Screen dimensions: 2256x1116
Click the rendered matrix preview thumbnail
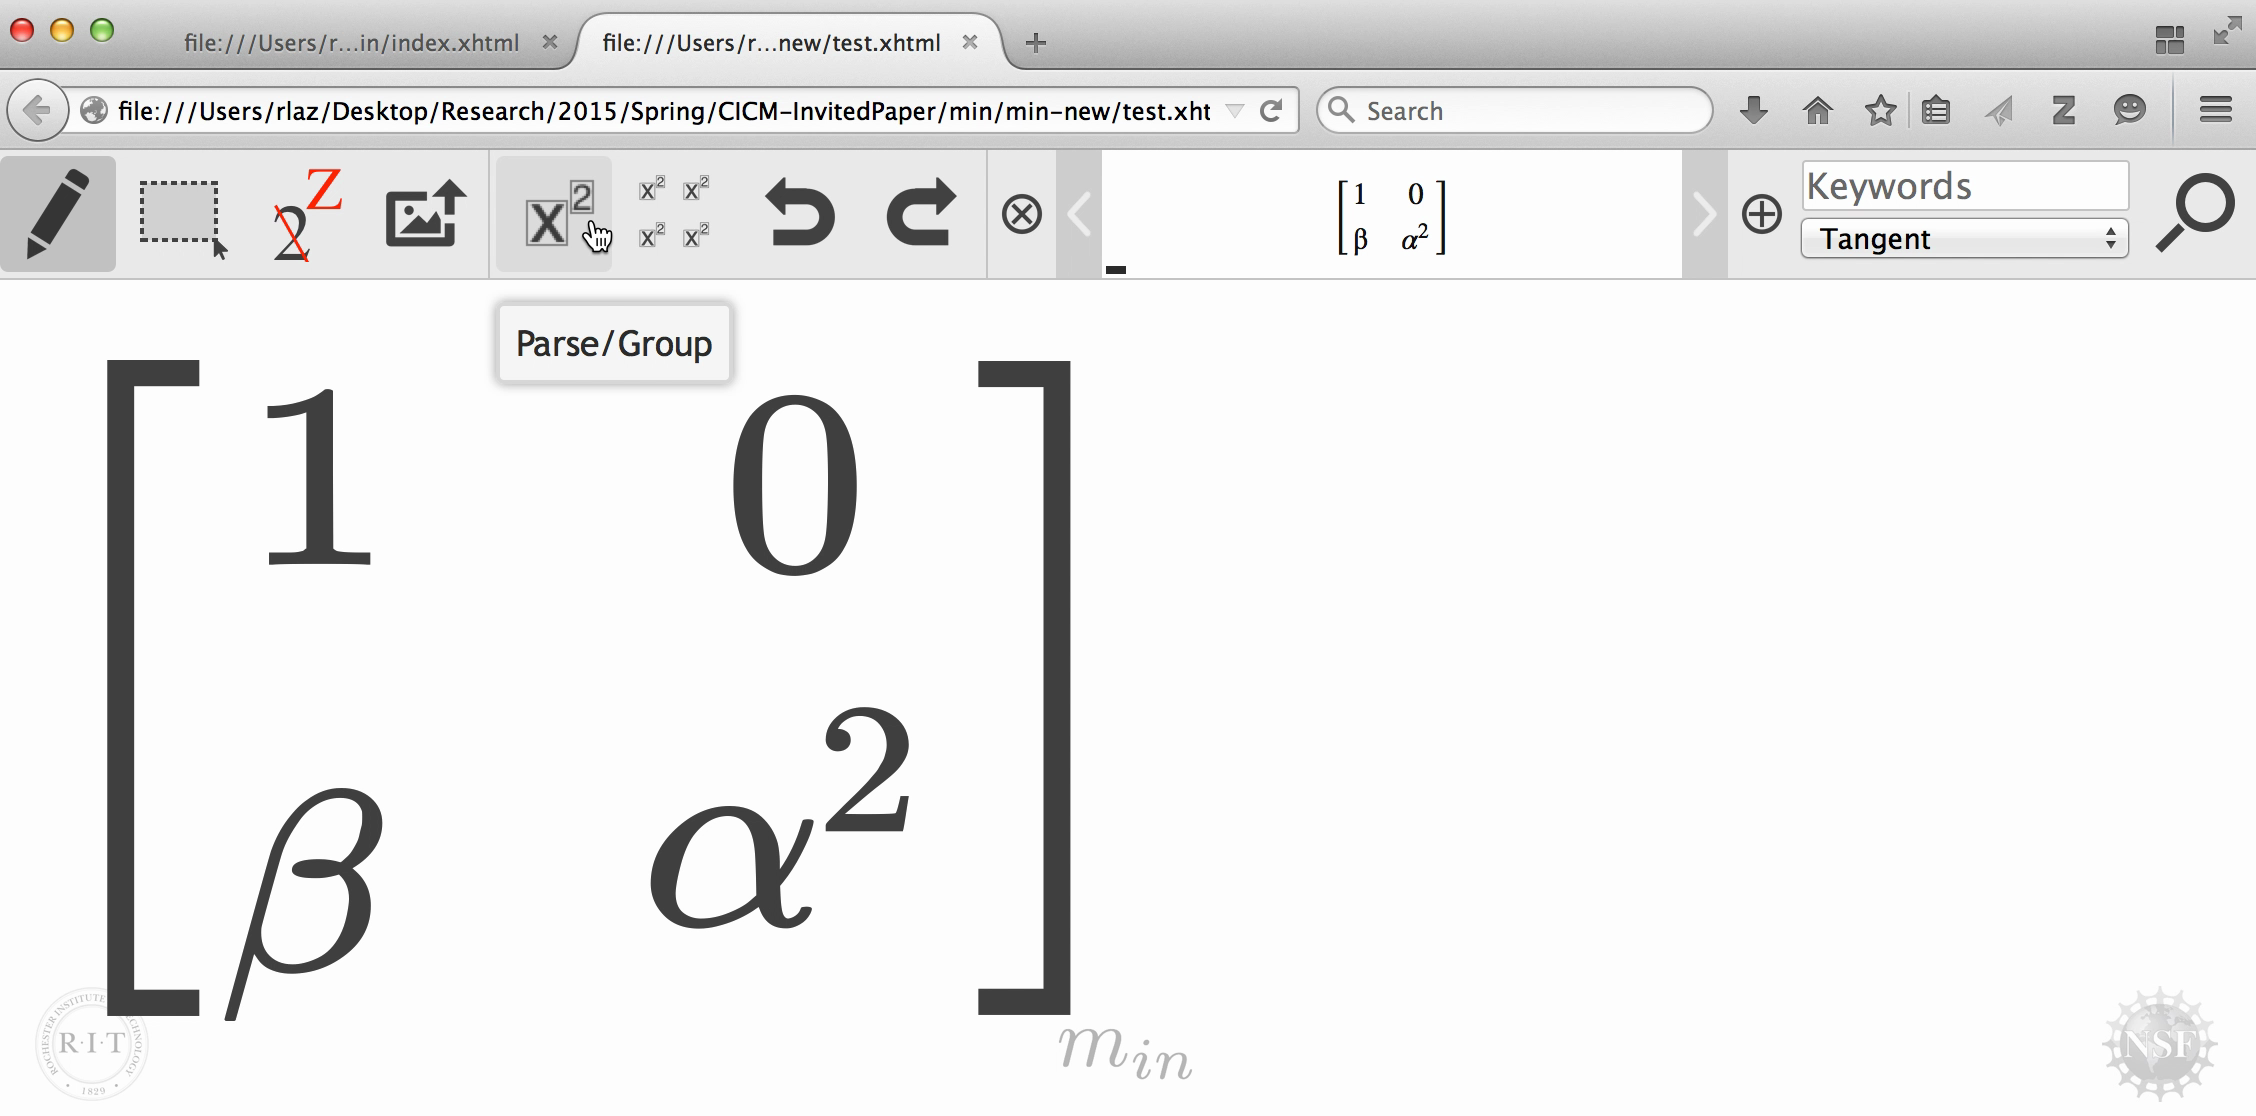coord(1391,216)
